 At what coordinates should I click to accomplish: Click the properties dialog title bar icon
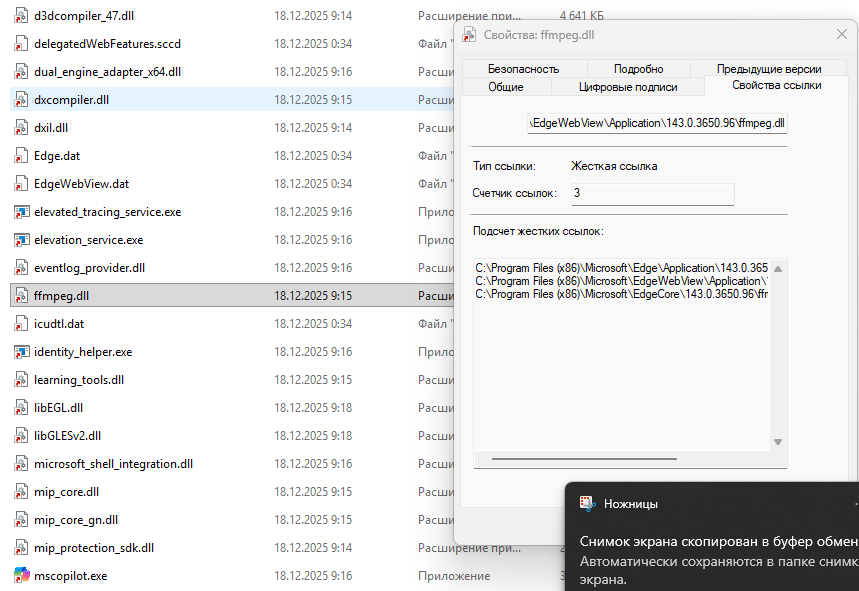click(469, 35)
